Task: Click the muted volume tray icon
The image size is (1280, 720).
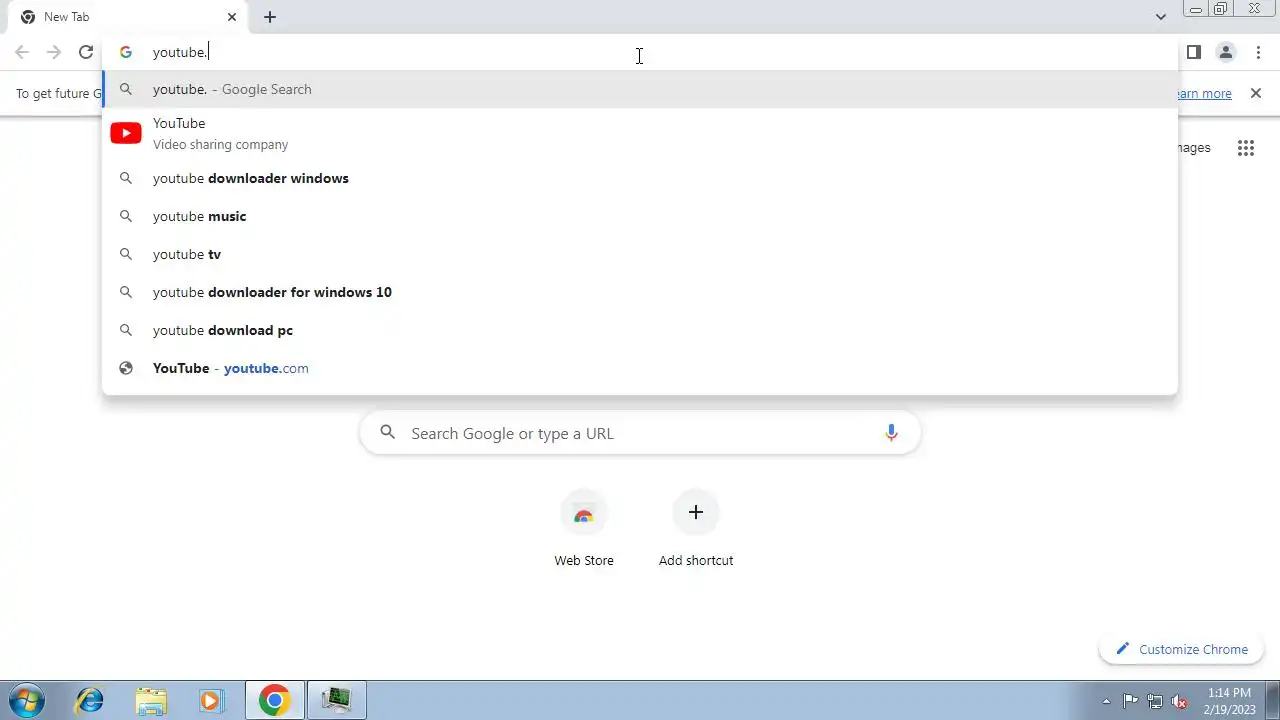Action: 1180,701
